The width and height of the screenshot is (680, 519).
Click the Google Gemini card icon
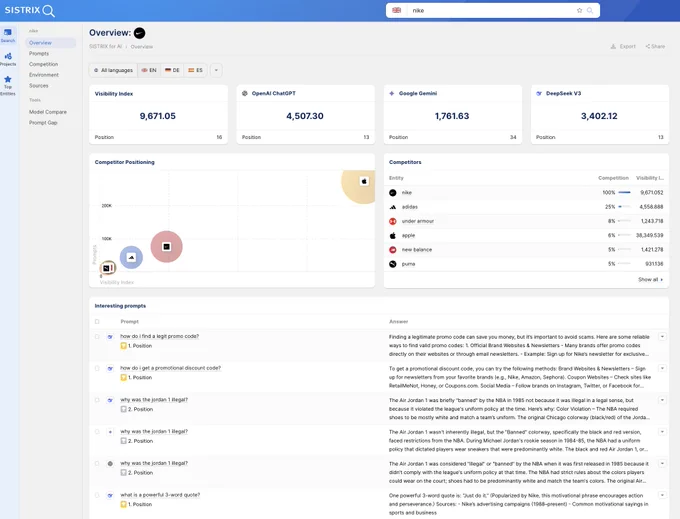coord(392,93)
